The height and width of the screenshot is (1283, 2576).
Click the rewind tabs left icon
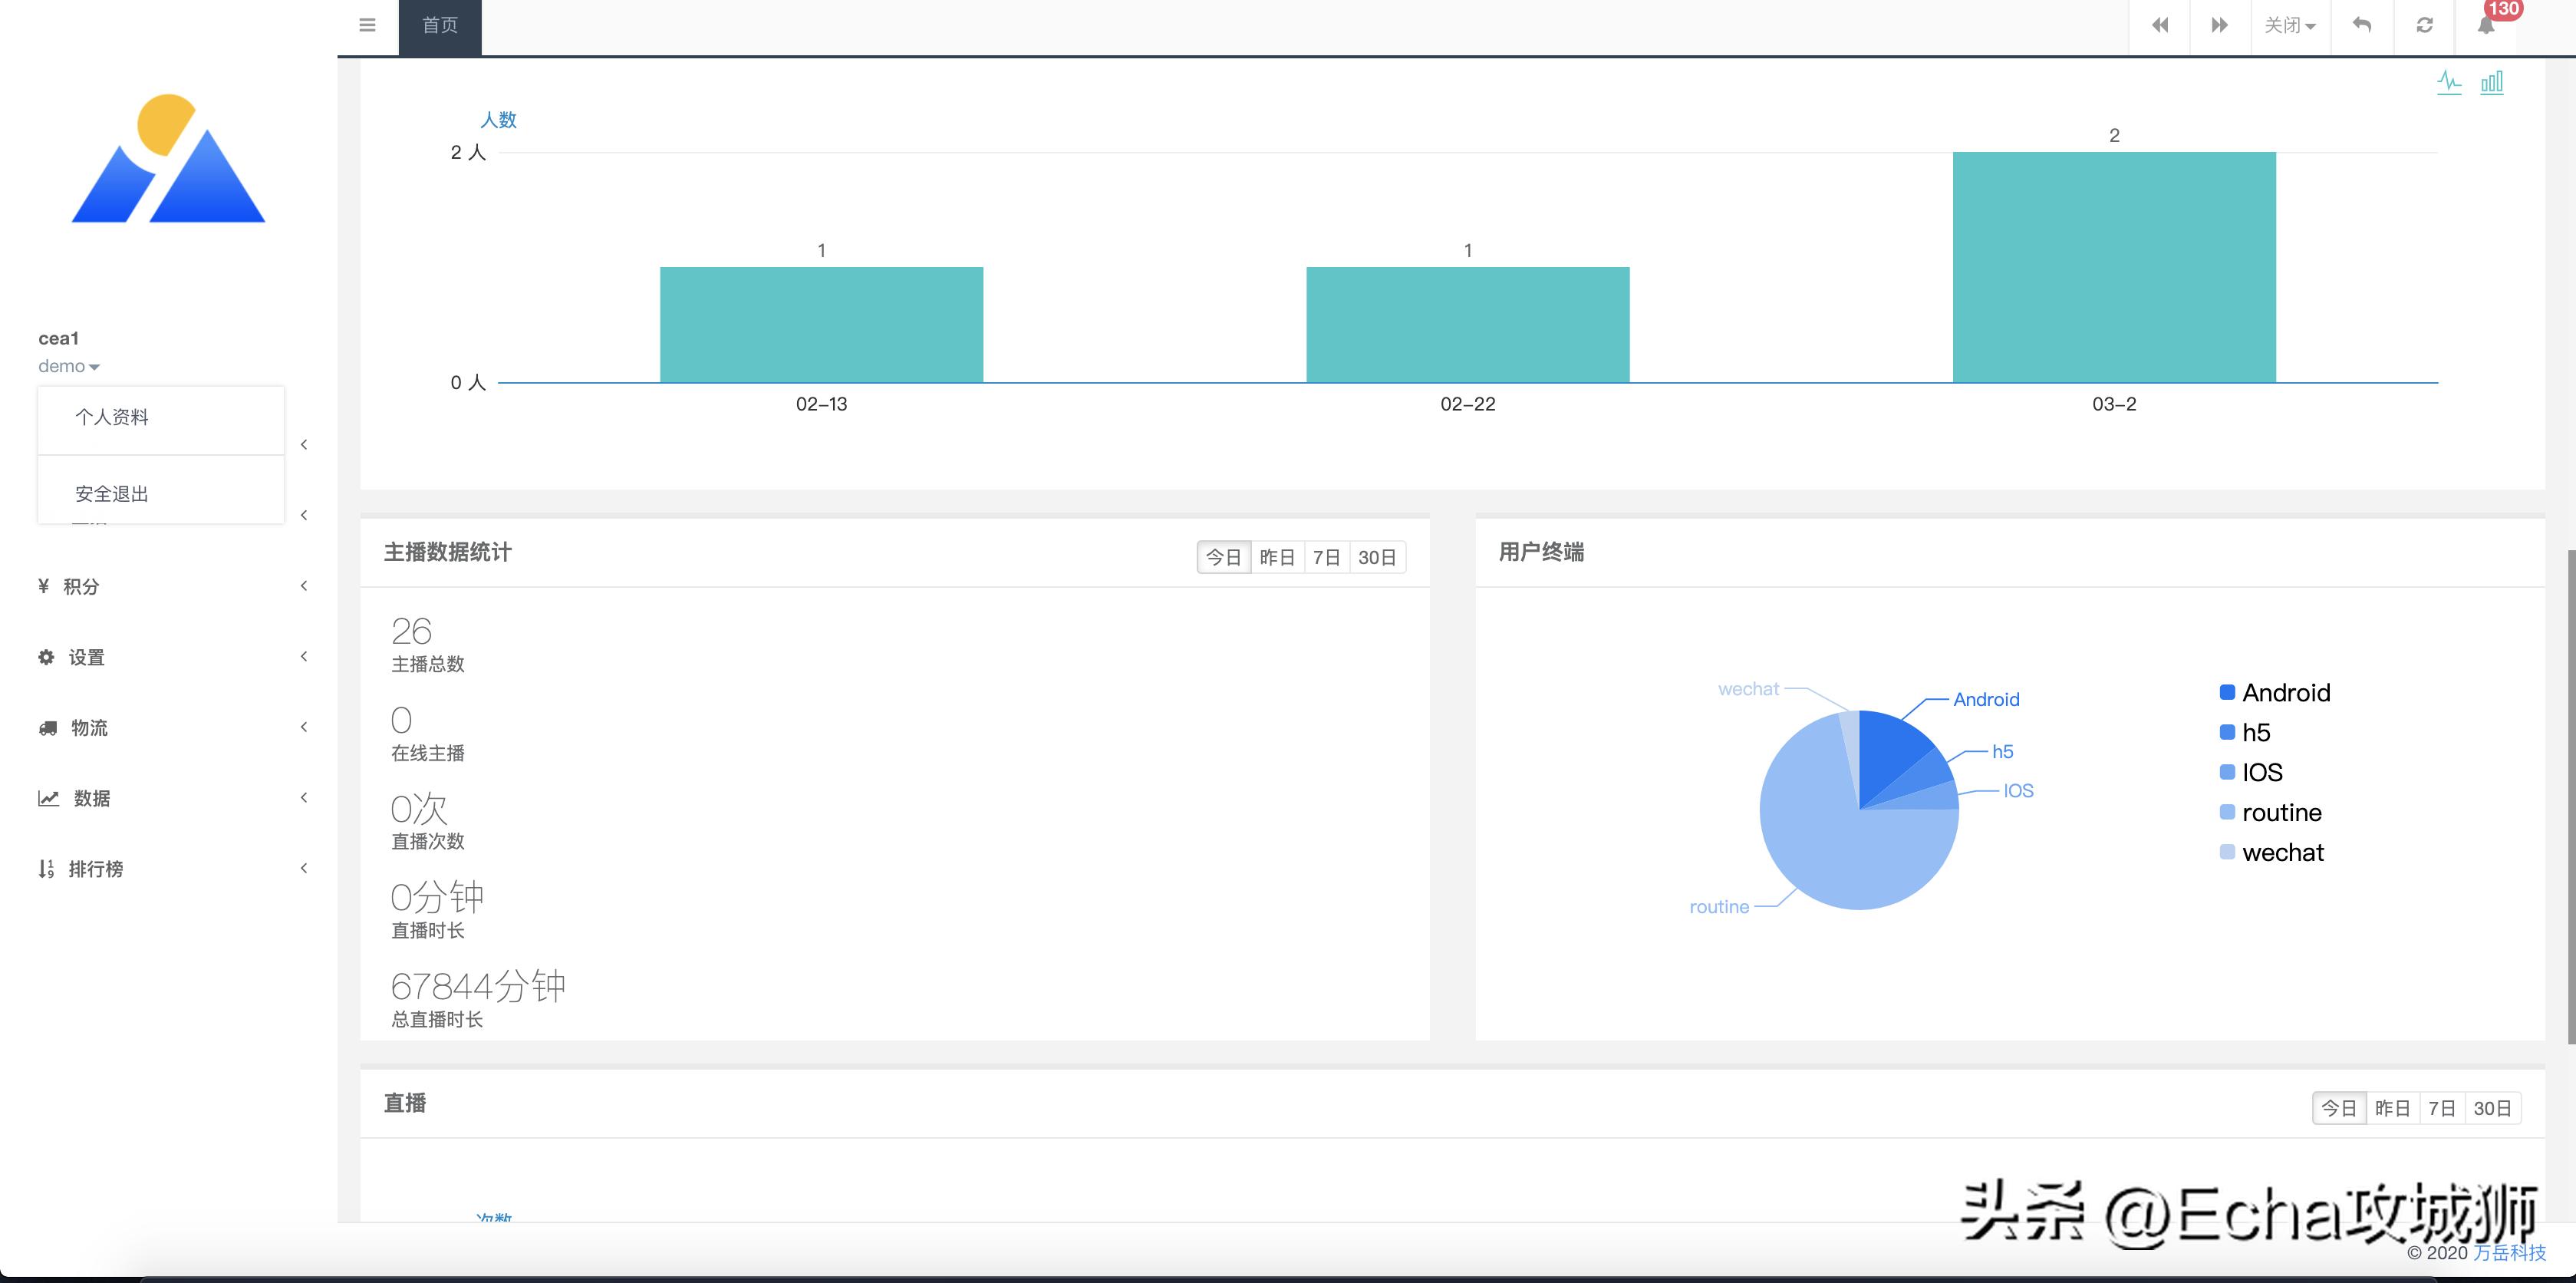click(x=2159, y=25)
